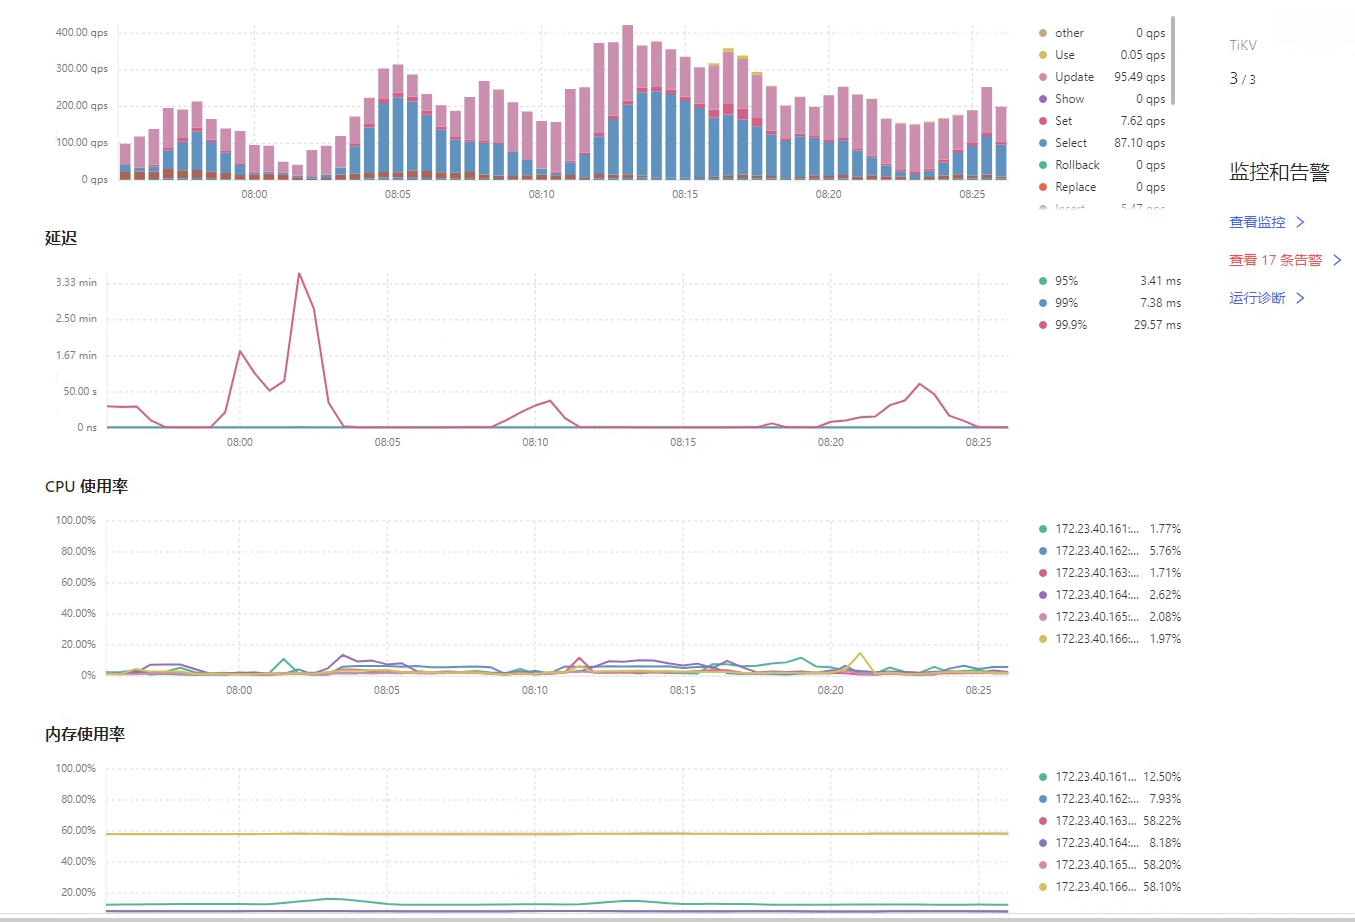Click the arrow next to 查看 17 条告警
1355x922 pixels.
pos(1337,260)
